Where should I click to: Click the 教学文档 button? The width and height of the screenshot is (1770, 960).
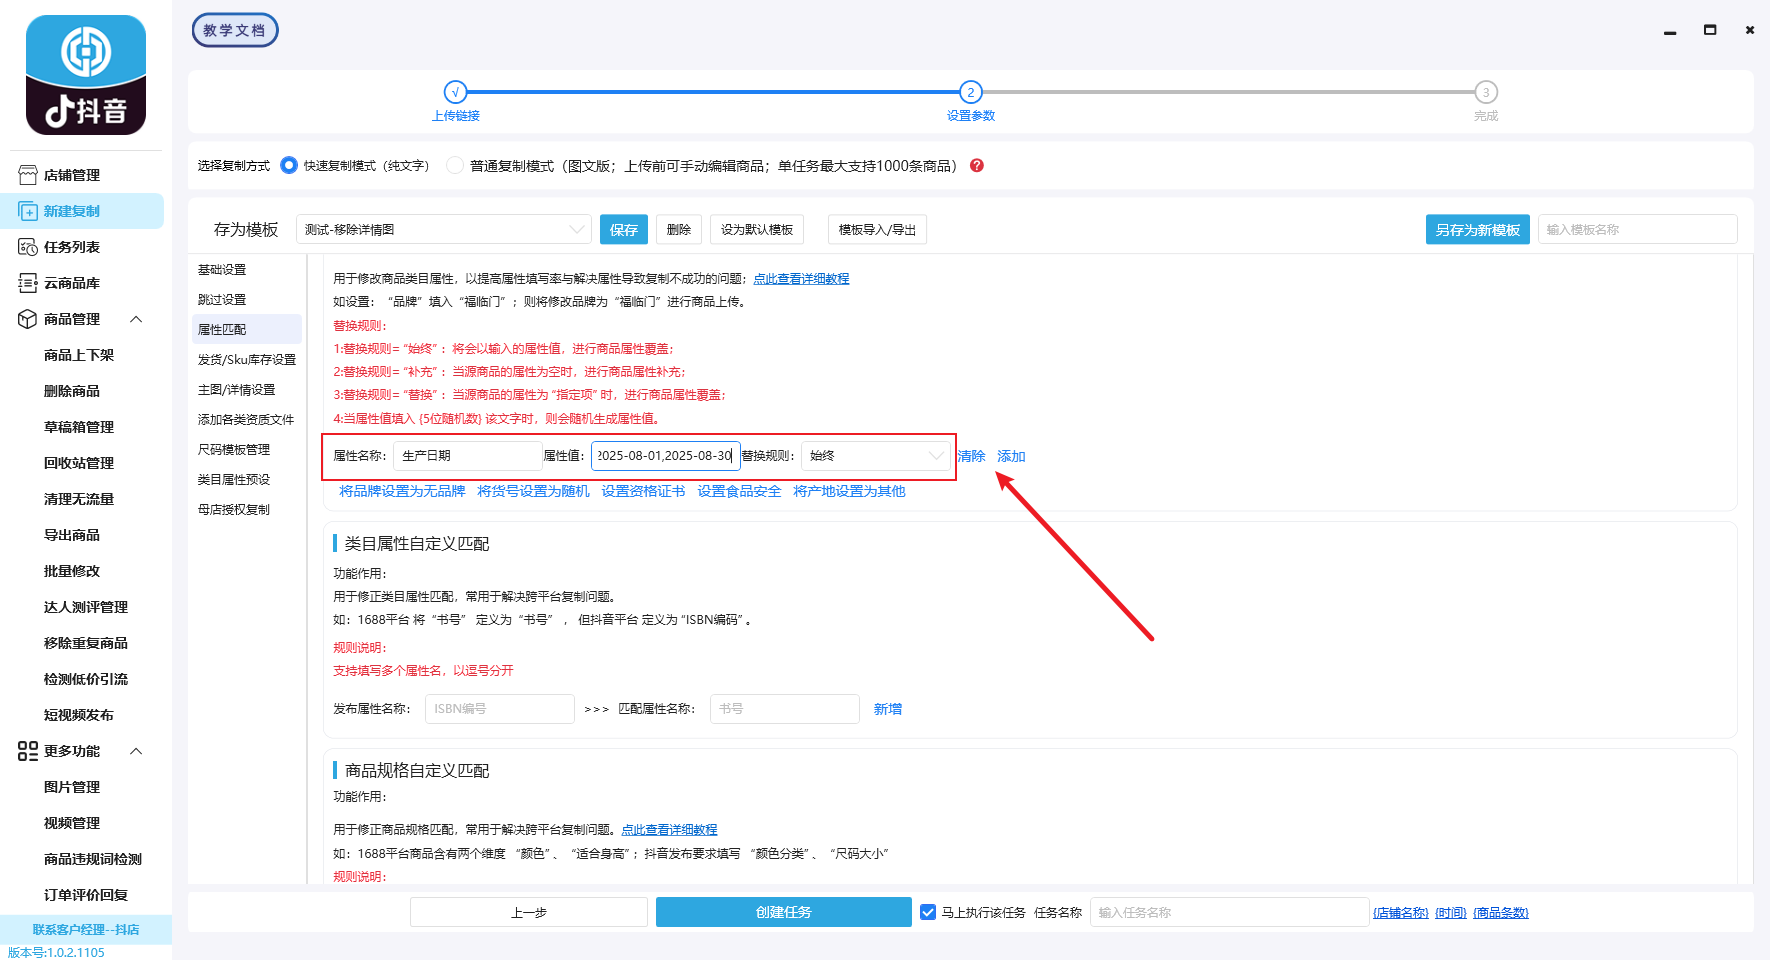tap(235, 30)
